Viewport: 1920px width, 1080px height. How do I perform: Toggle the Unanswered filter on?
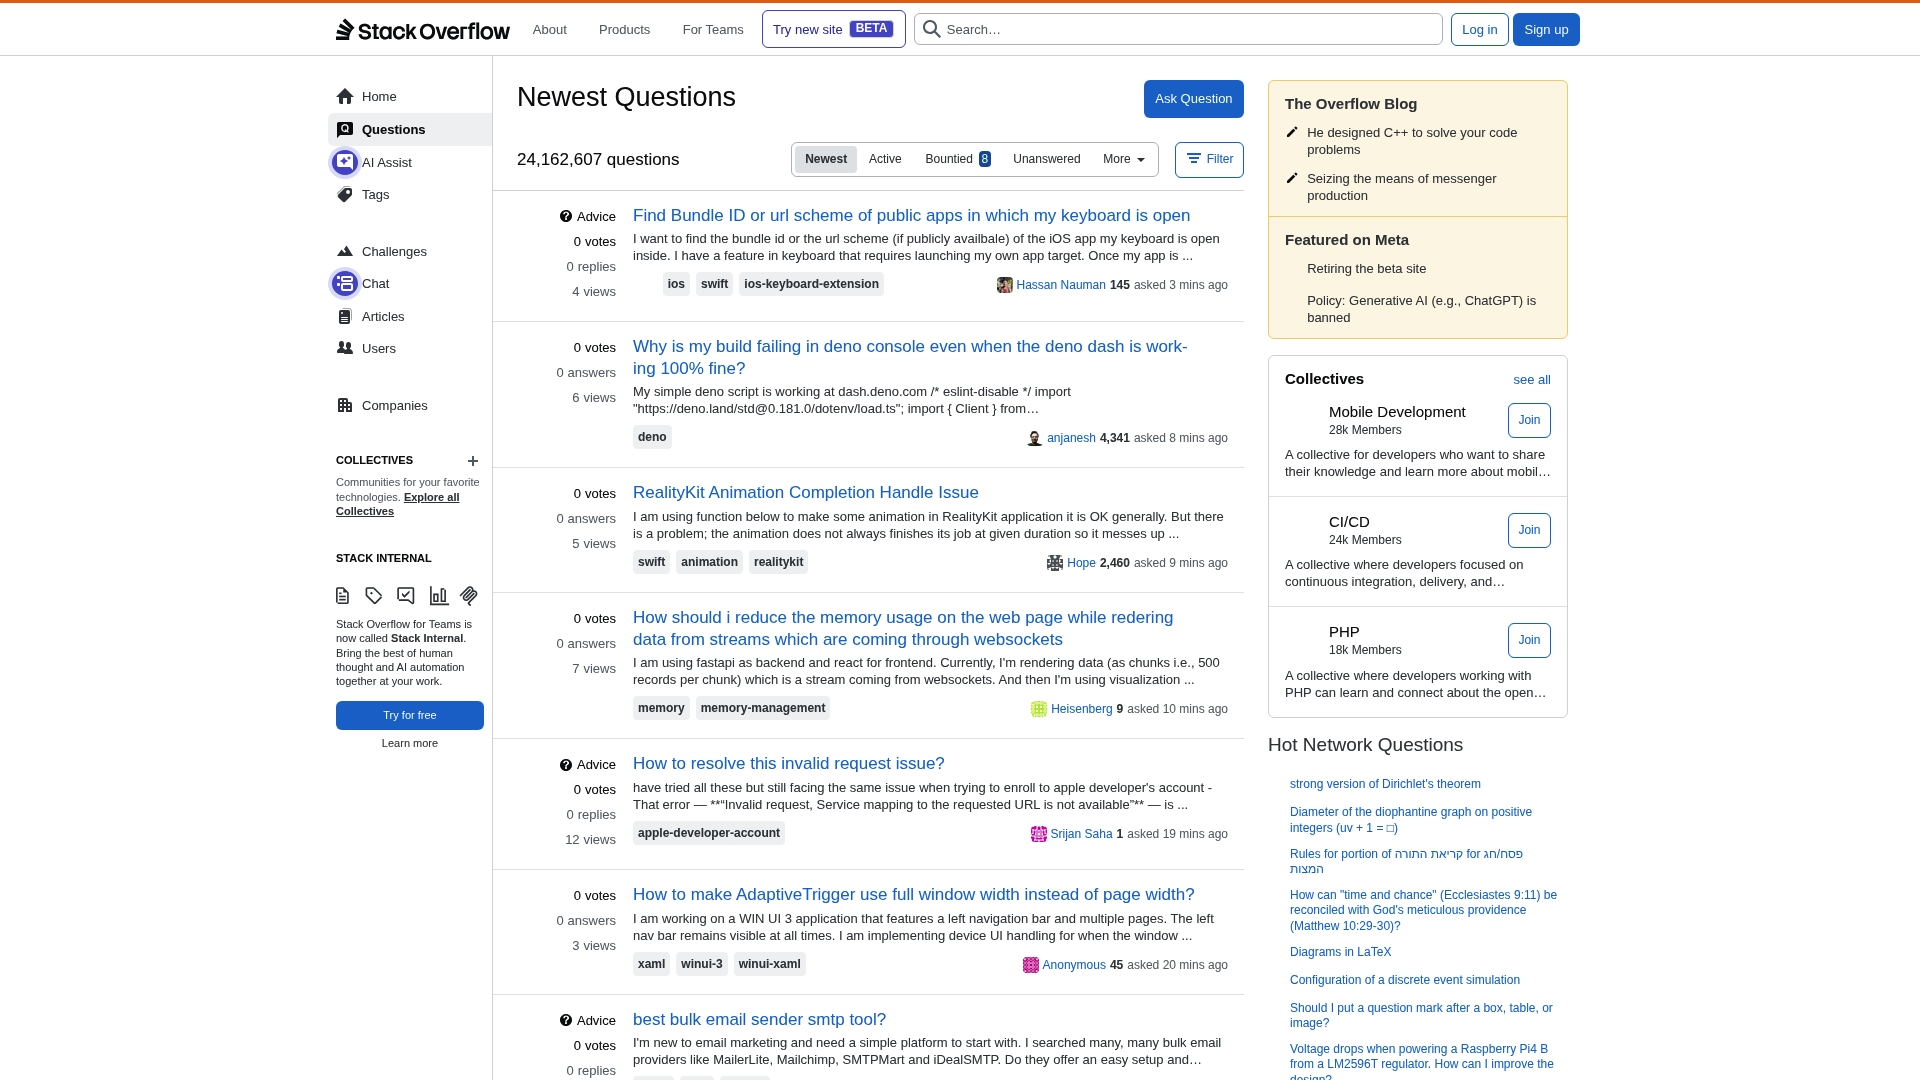[1047, 159]
